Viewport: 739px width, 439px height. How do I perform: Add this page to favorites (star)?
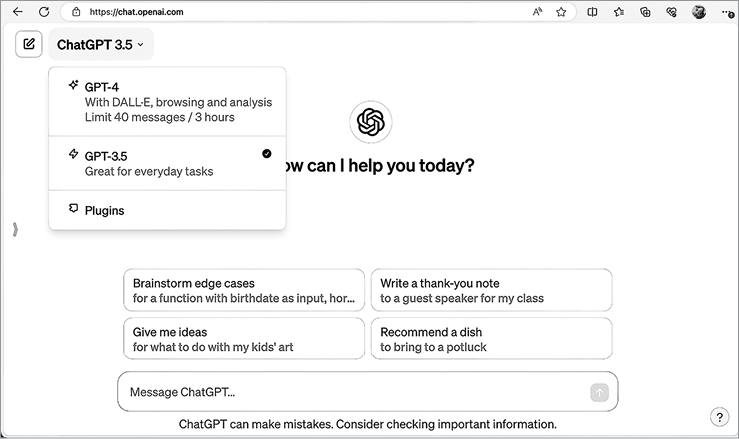[561, 12]
